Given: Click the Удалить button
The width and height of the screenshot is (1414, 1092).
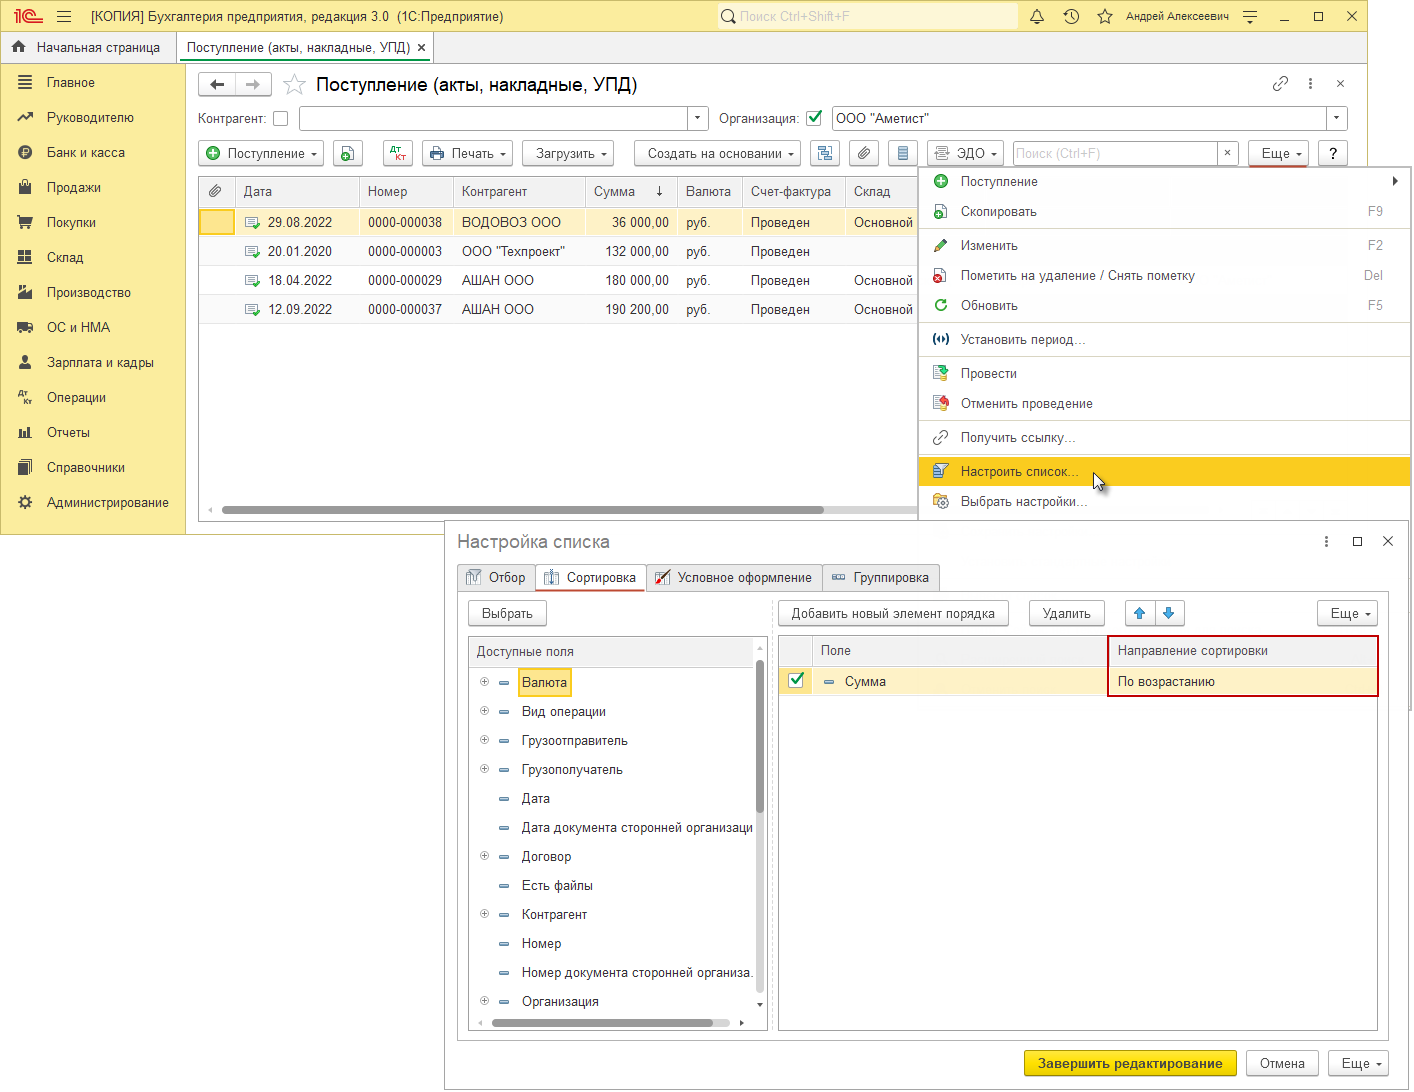Looking at the screenshot, I should click(1066, 613).
